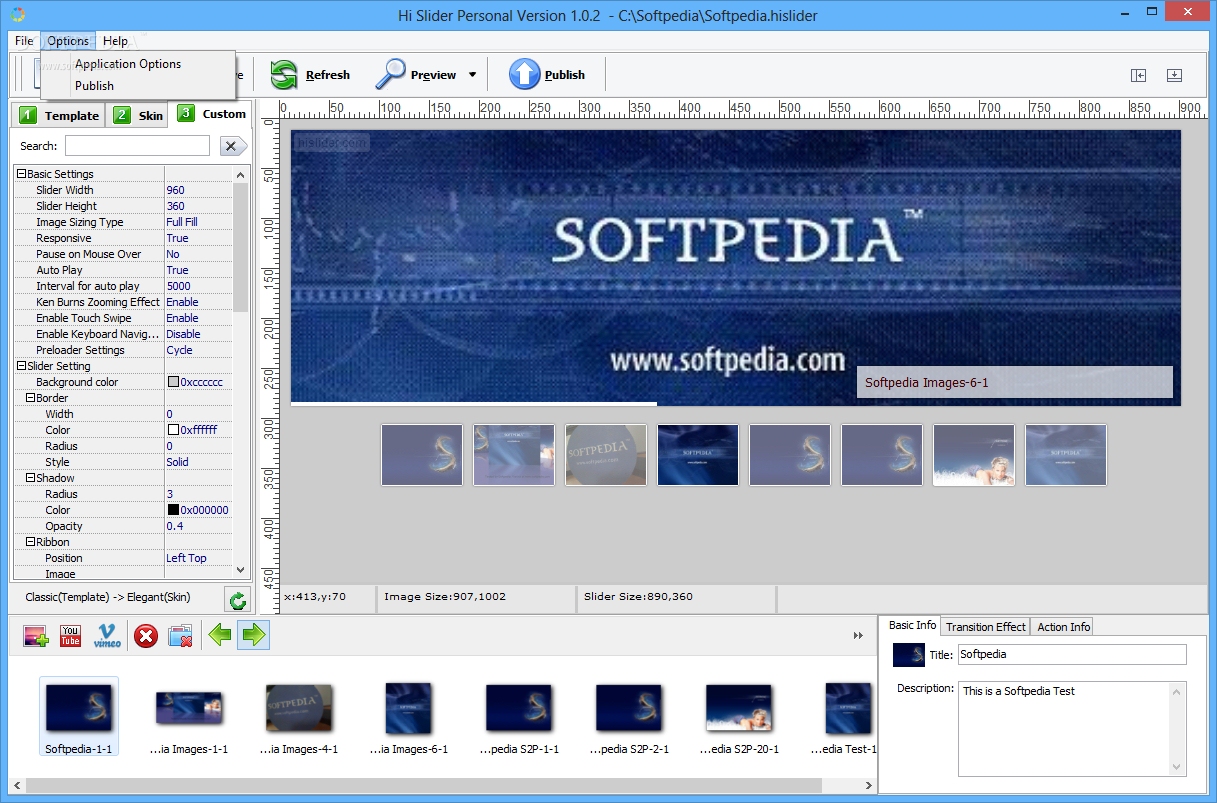Screen dimensions: 1217x803
Task: Move slide right with green arrow
Action: (254, 634)
